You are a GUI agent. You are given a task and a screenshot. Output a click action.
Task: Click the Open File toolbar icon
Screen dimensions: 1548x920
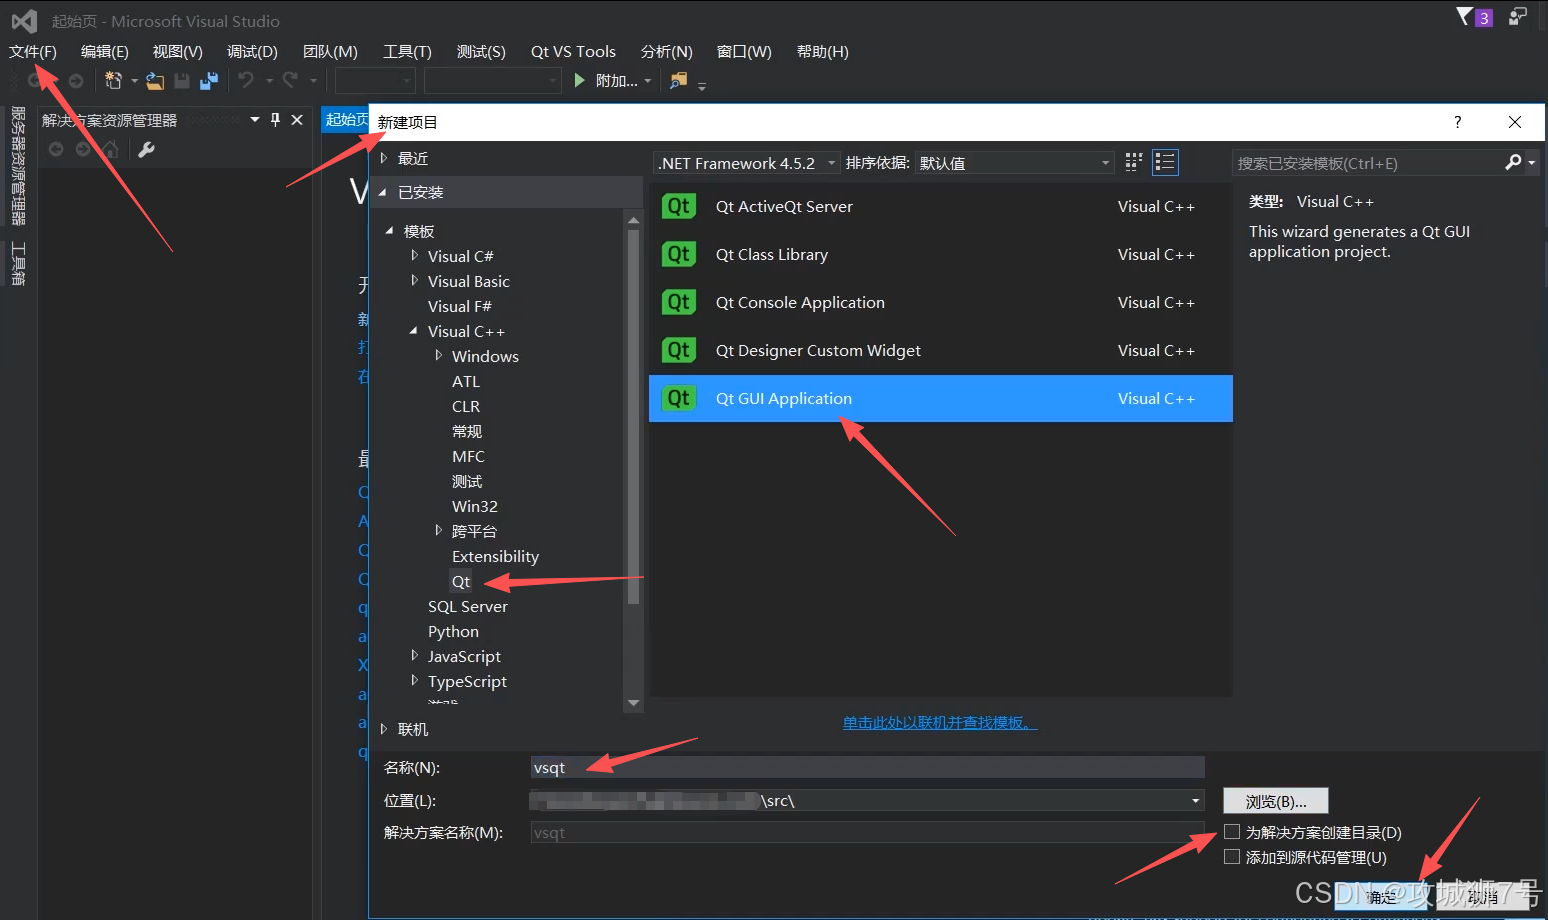click(x=155, y=81)
